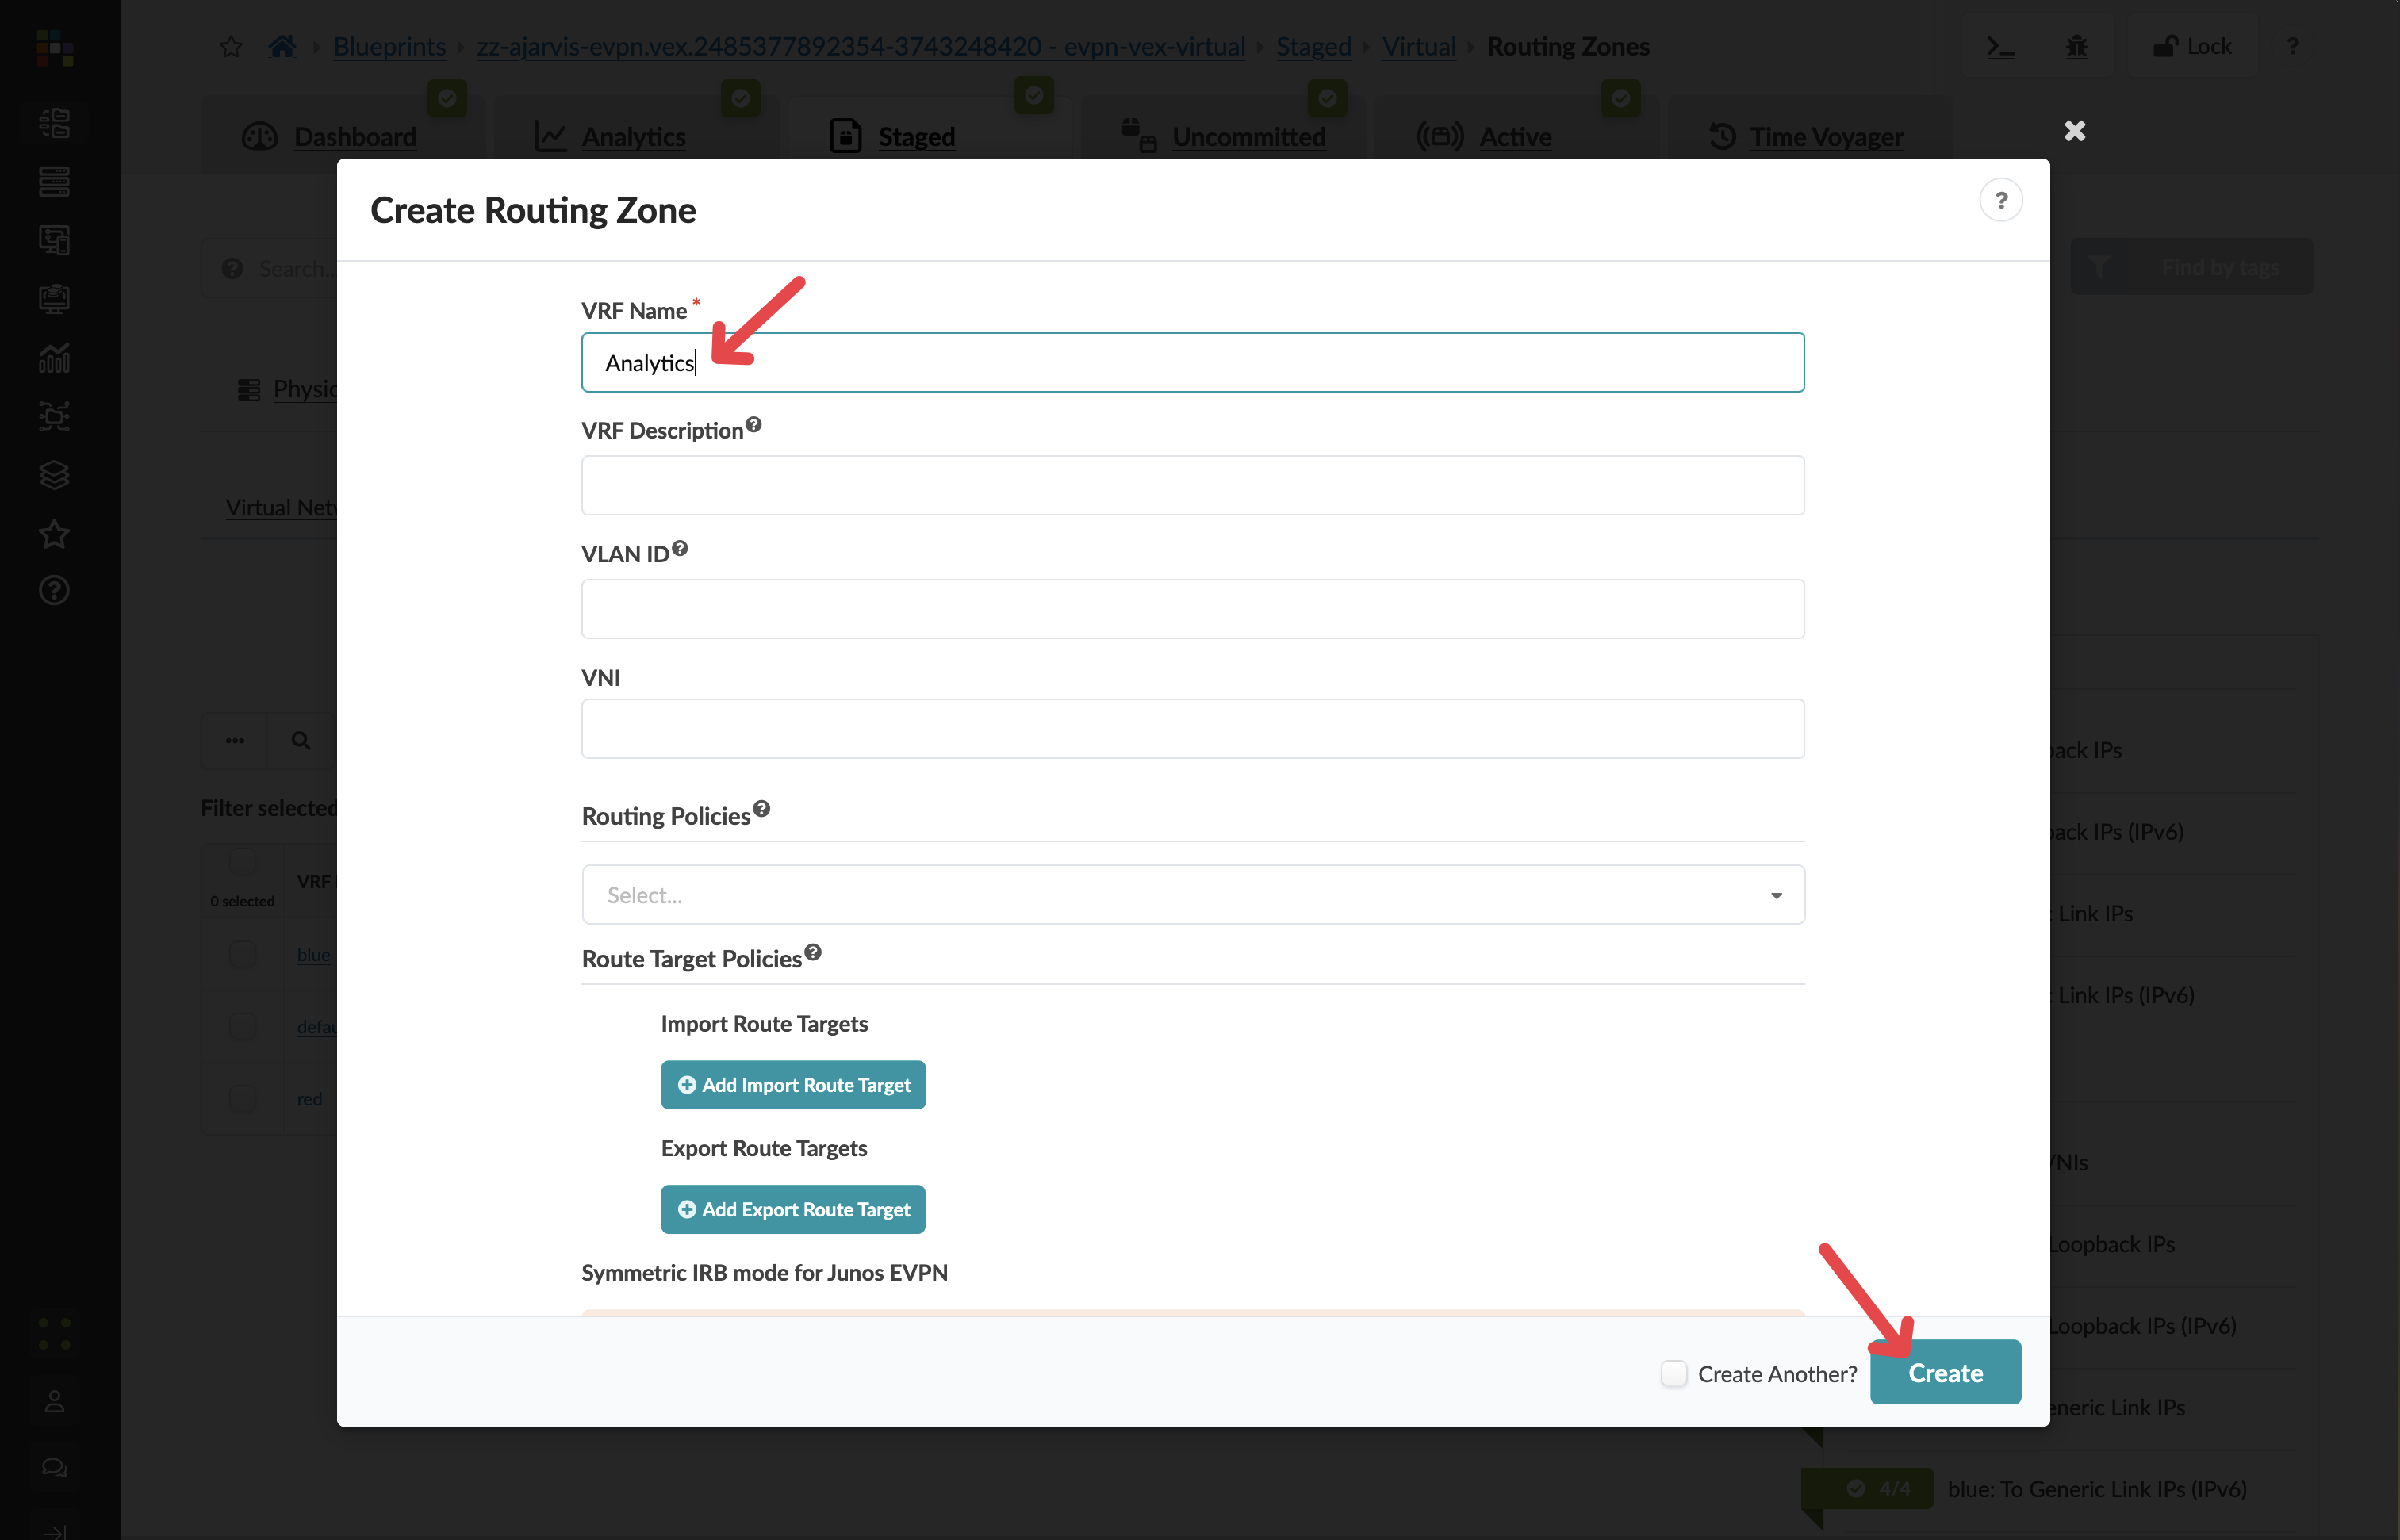Open Devices from the left sidebar
This screenshot has height=1540, width=2400.
click(54, 182)
